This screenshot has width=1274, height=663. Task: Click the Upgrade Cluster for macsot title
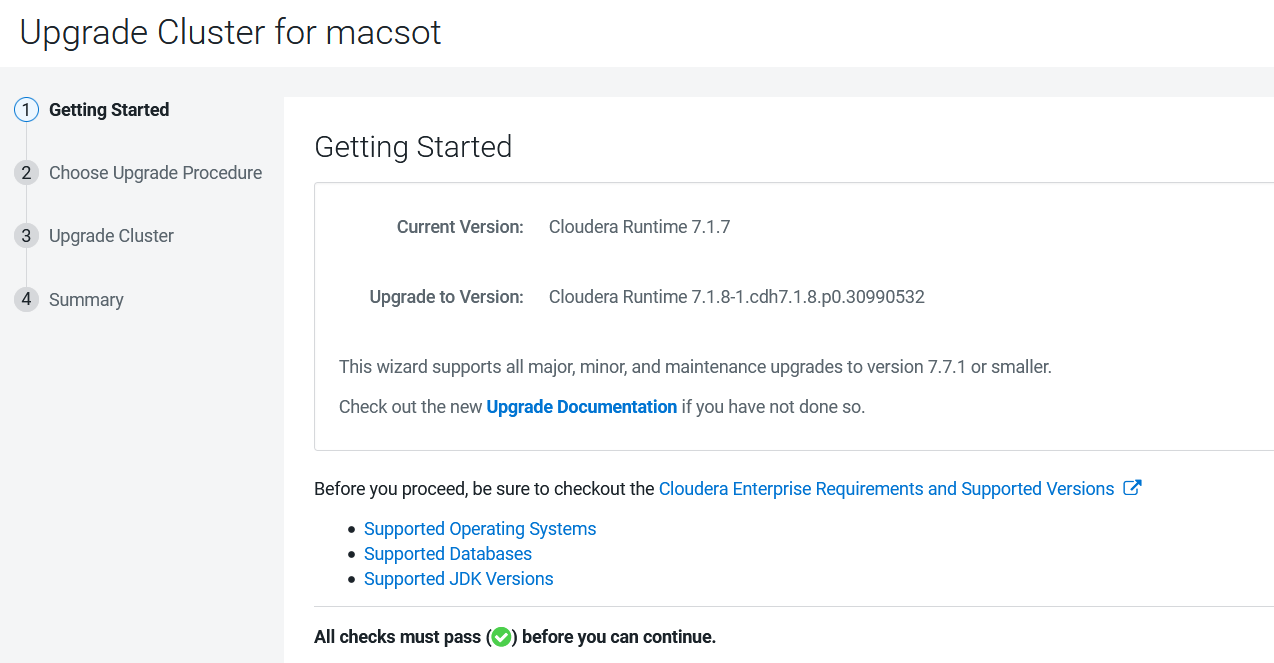point(230,32)
